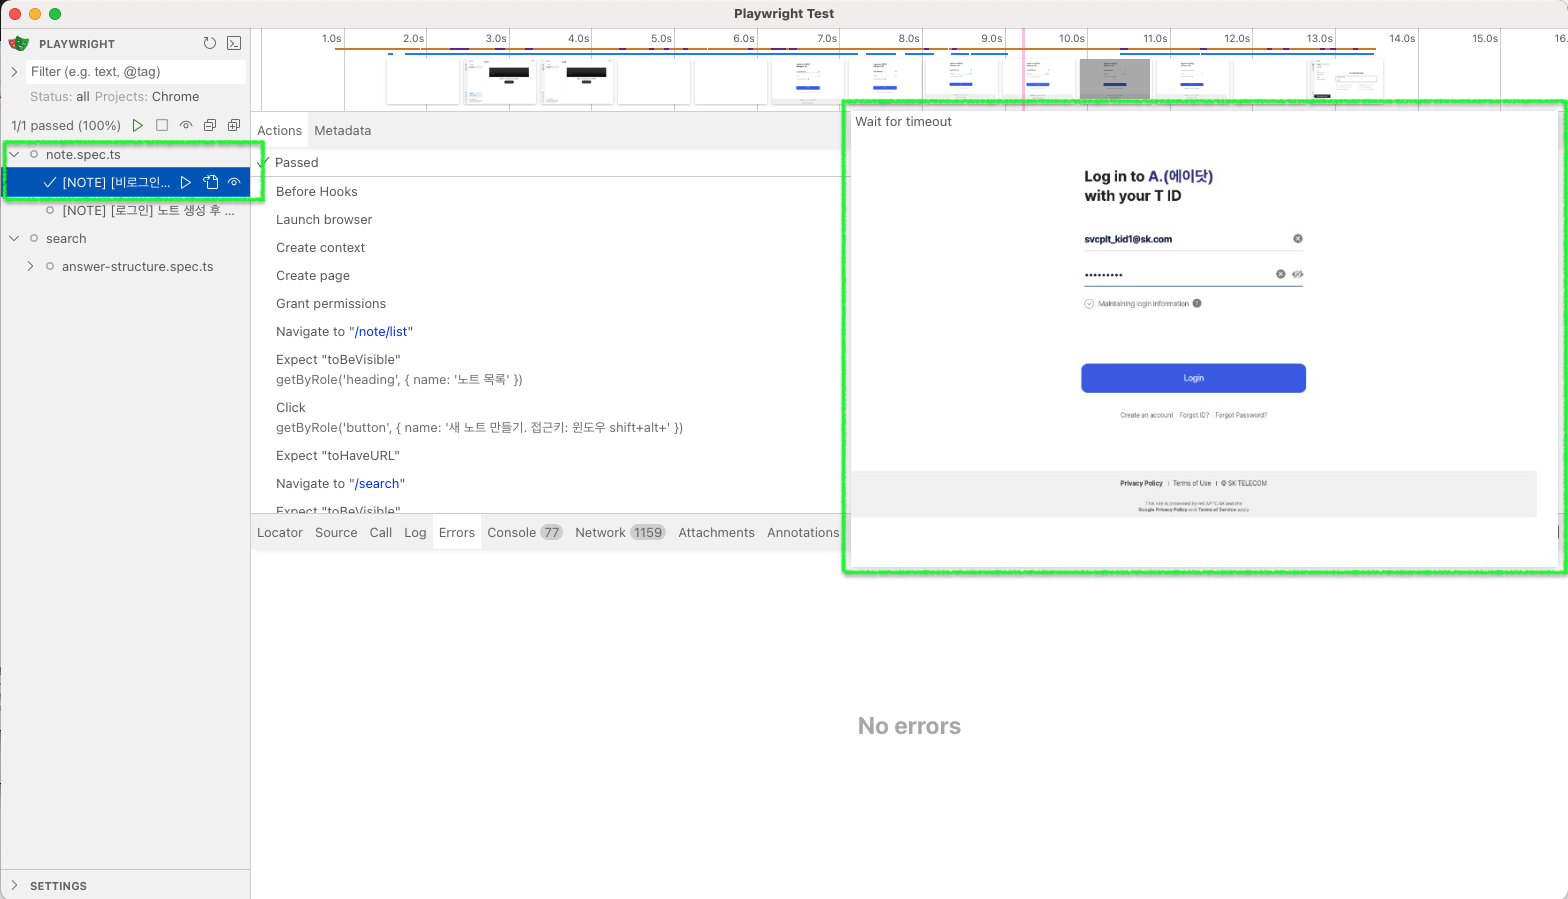Switch to the Metadata tab

(342, 130)
